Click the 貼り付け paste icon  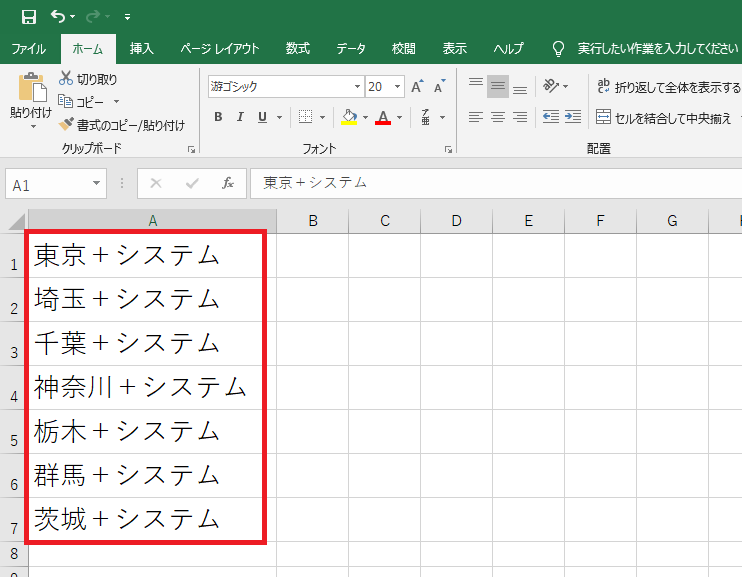[x=32, y=87]
